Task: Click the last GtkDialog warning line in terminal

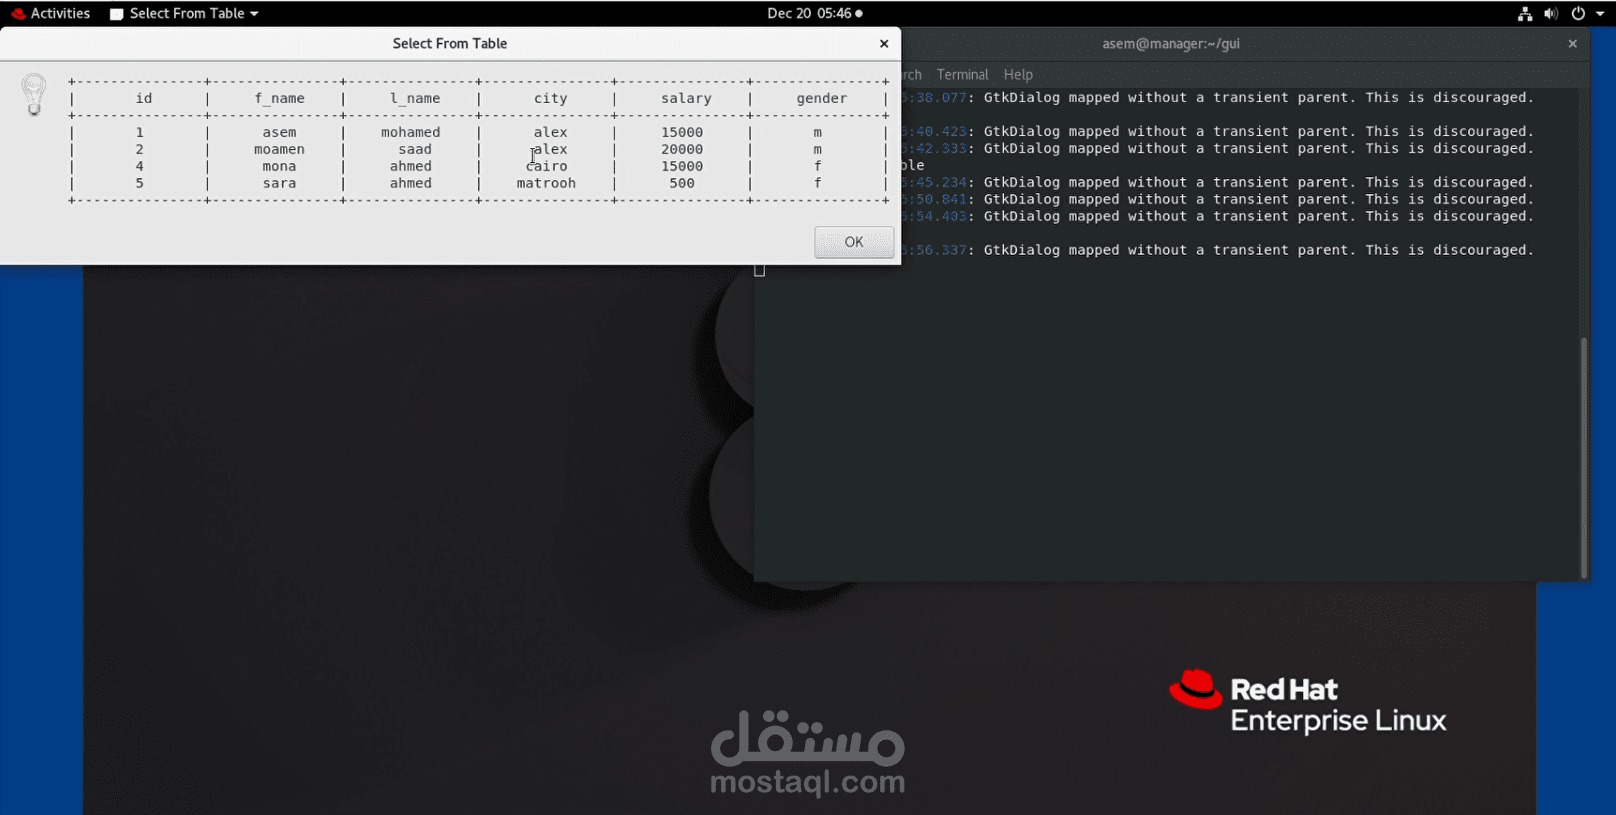Action: point(1217,250)
